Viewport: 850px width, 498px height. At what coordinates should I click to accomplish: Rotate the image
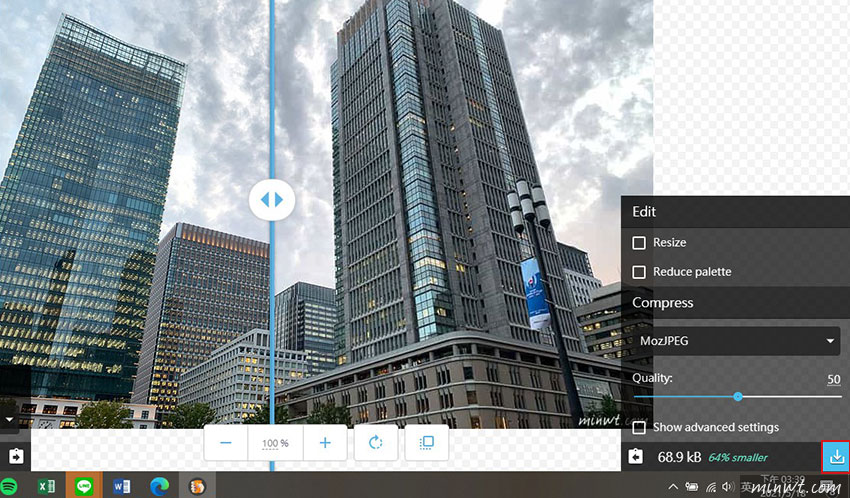(x=376, y=443)
